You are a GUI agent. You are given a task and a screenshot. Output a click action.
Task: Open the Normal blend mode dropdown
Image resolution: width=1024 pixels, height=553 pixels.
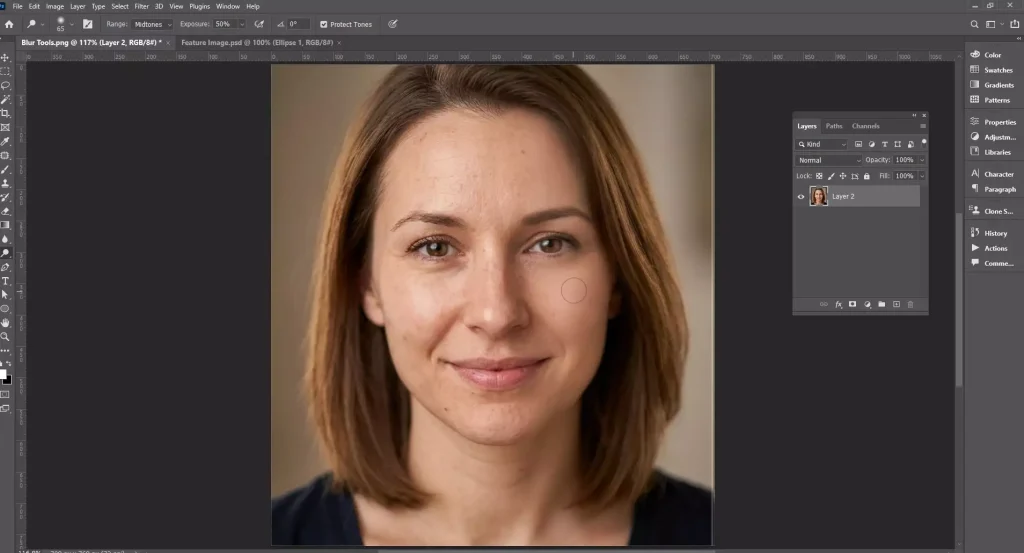828,160
